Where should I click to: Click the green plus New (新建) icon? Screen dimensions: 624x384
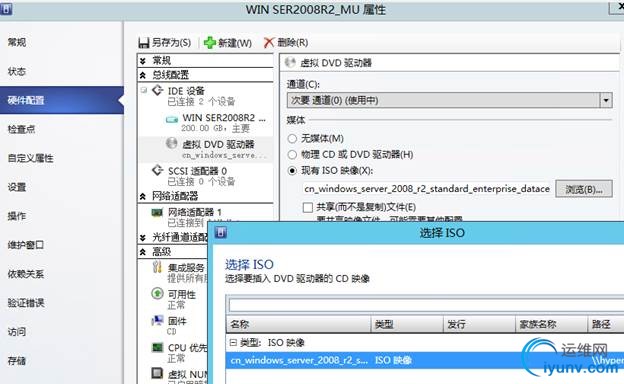pyautogui.click(x=210, y=43)
